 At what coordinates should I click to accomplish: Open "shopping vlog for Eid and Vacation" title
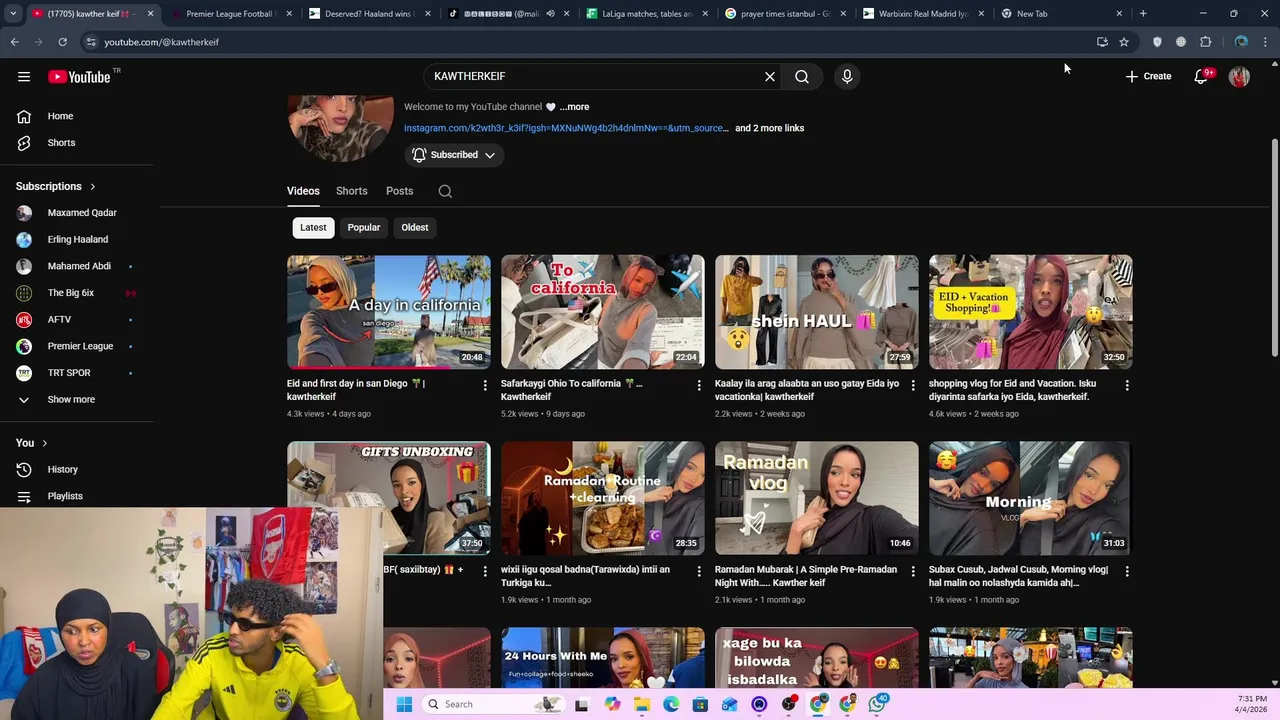(x=1012, y=390)
